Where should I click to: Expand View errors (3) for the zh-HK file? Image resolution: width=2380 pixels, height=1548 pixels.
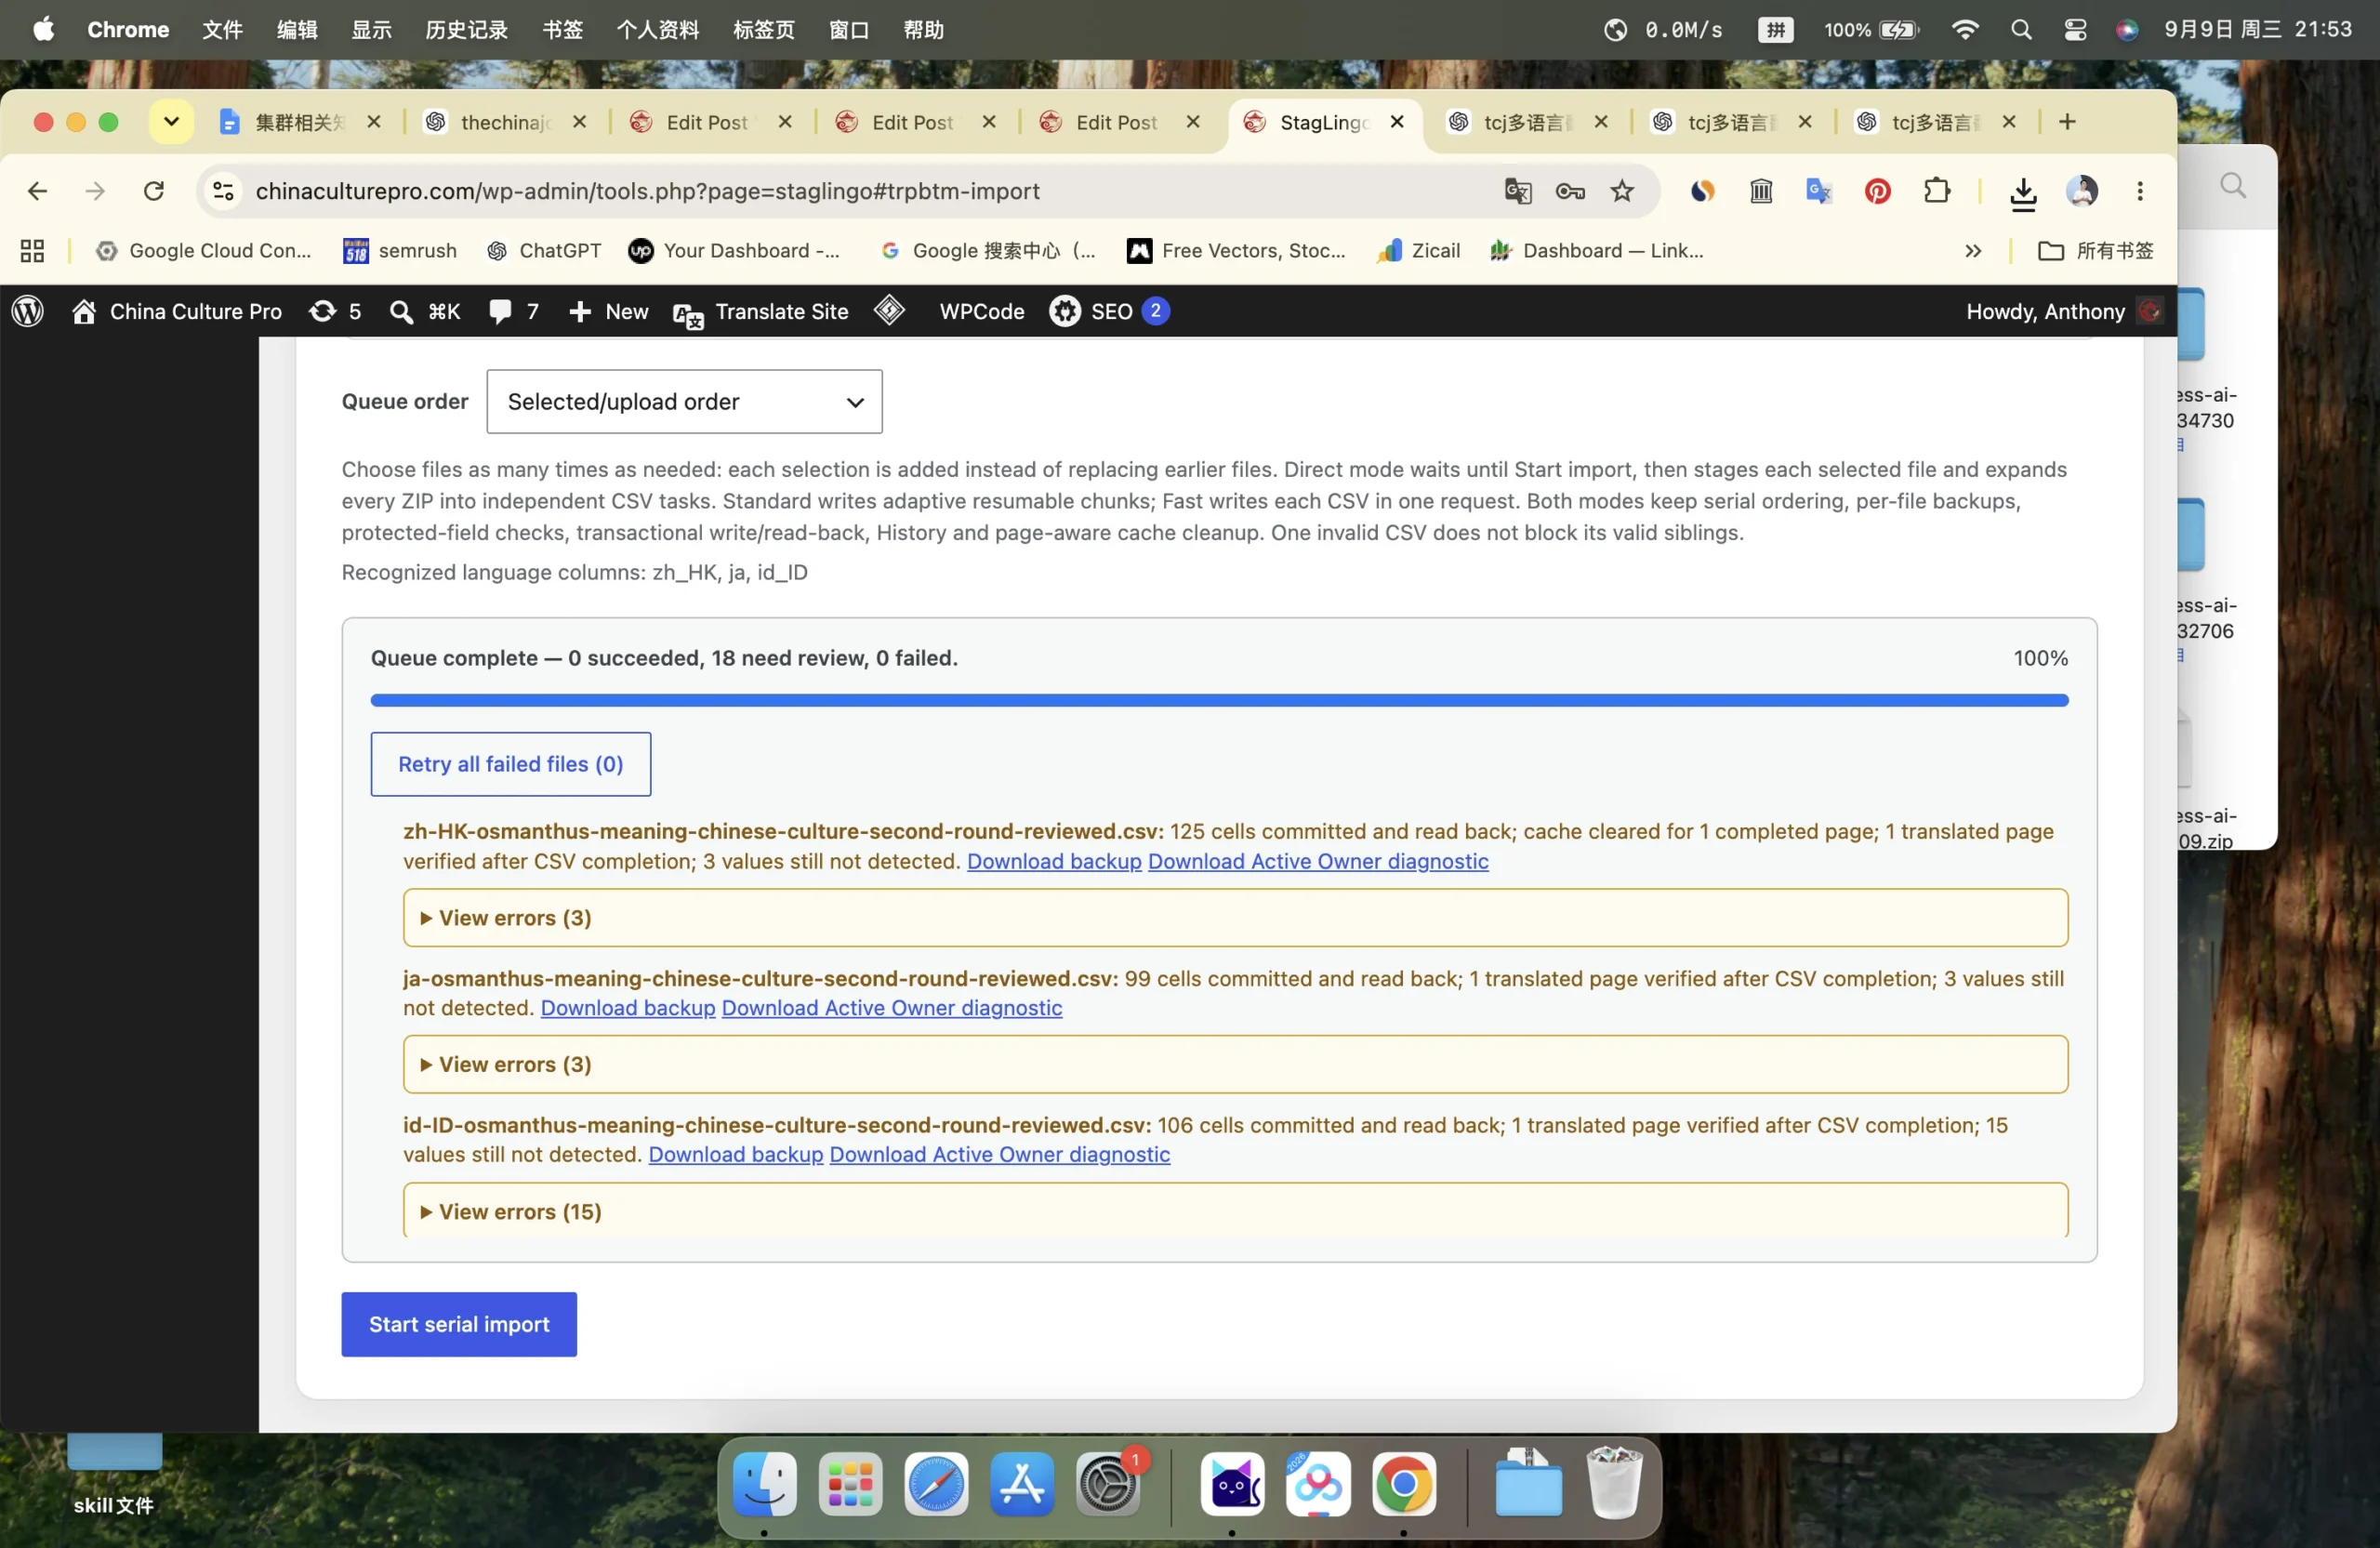[x=1234, y=917]
